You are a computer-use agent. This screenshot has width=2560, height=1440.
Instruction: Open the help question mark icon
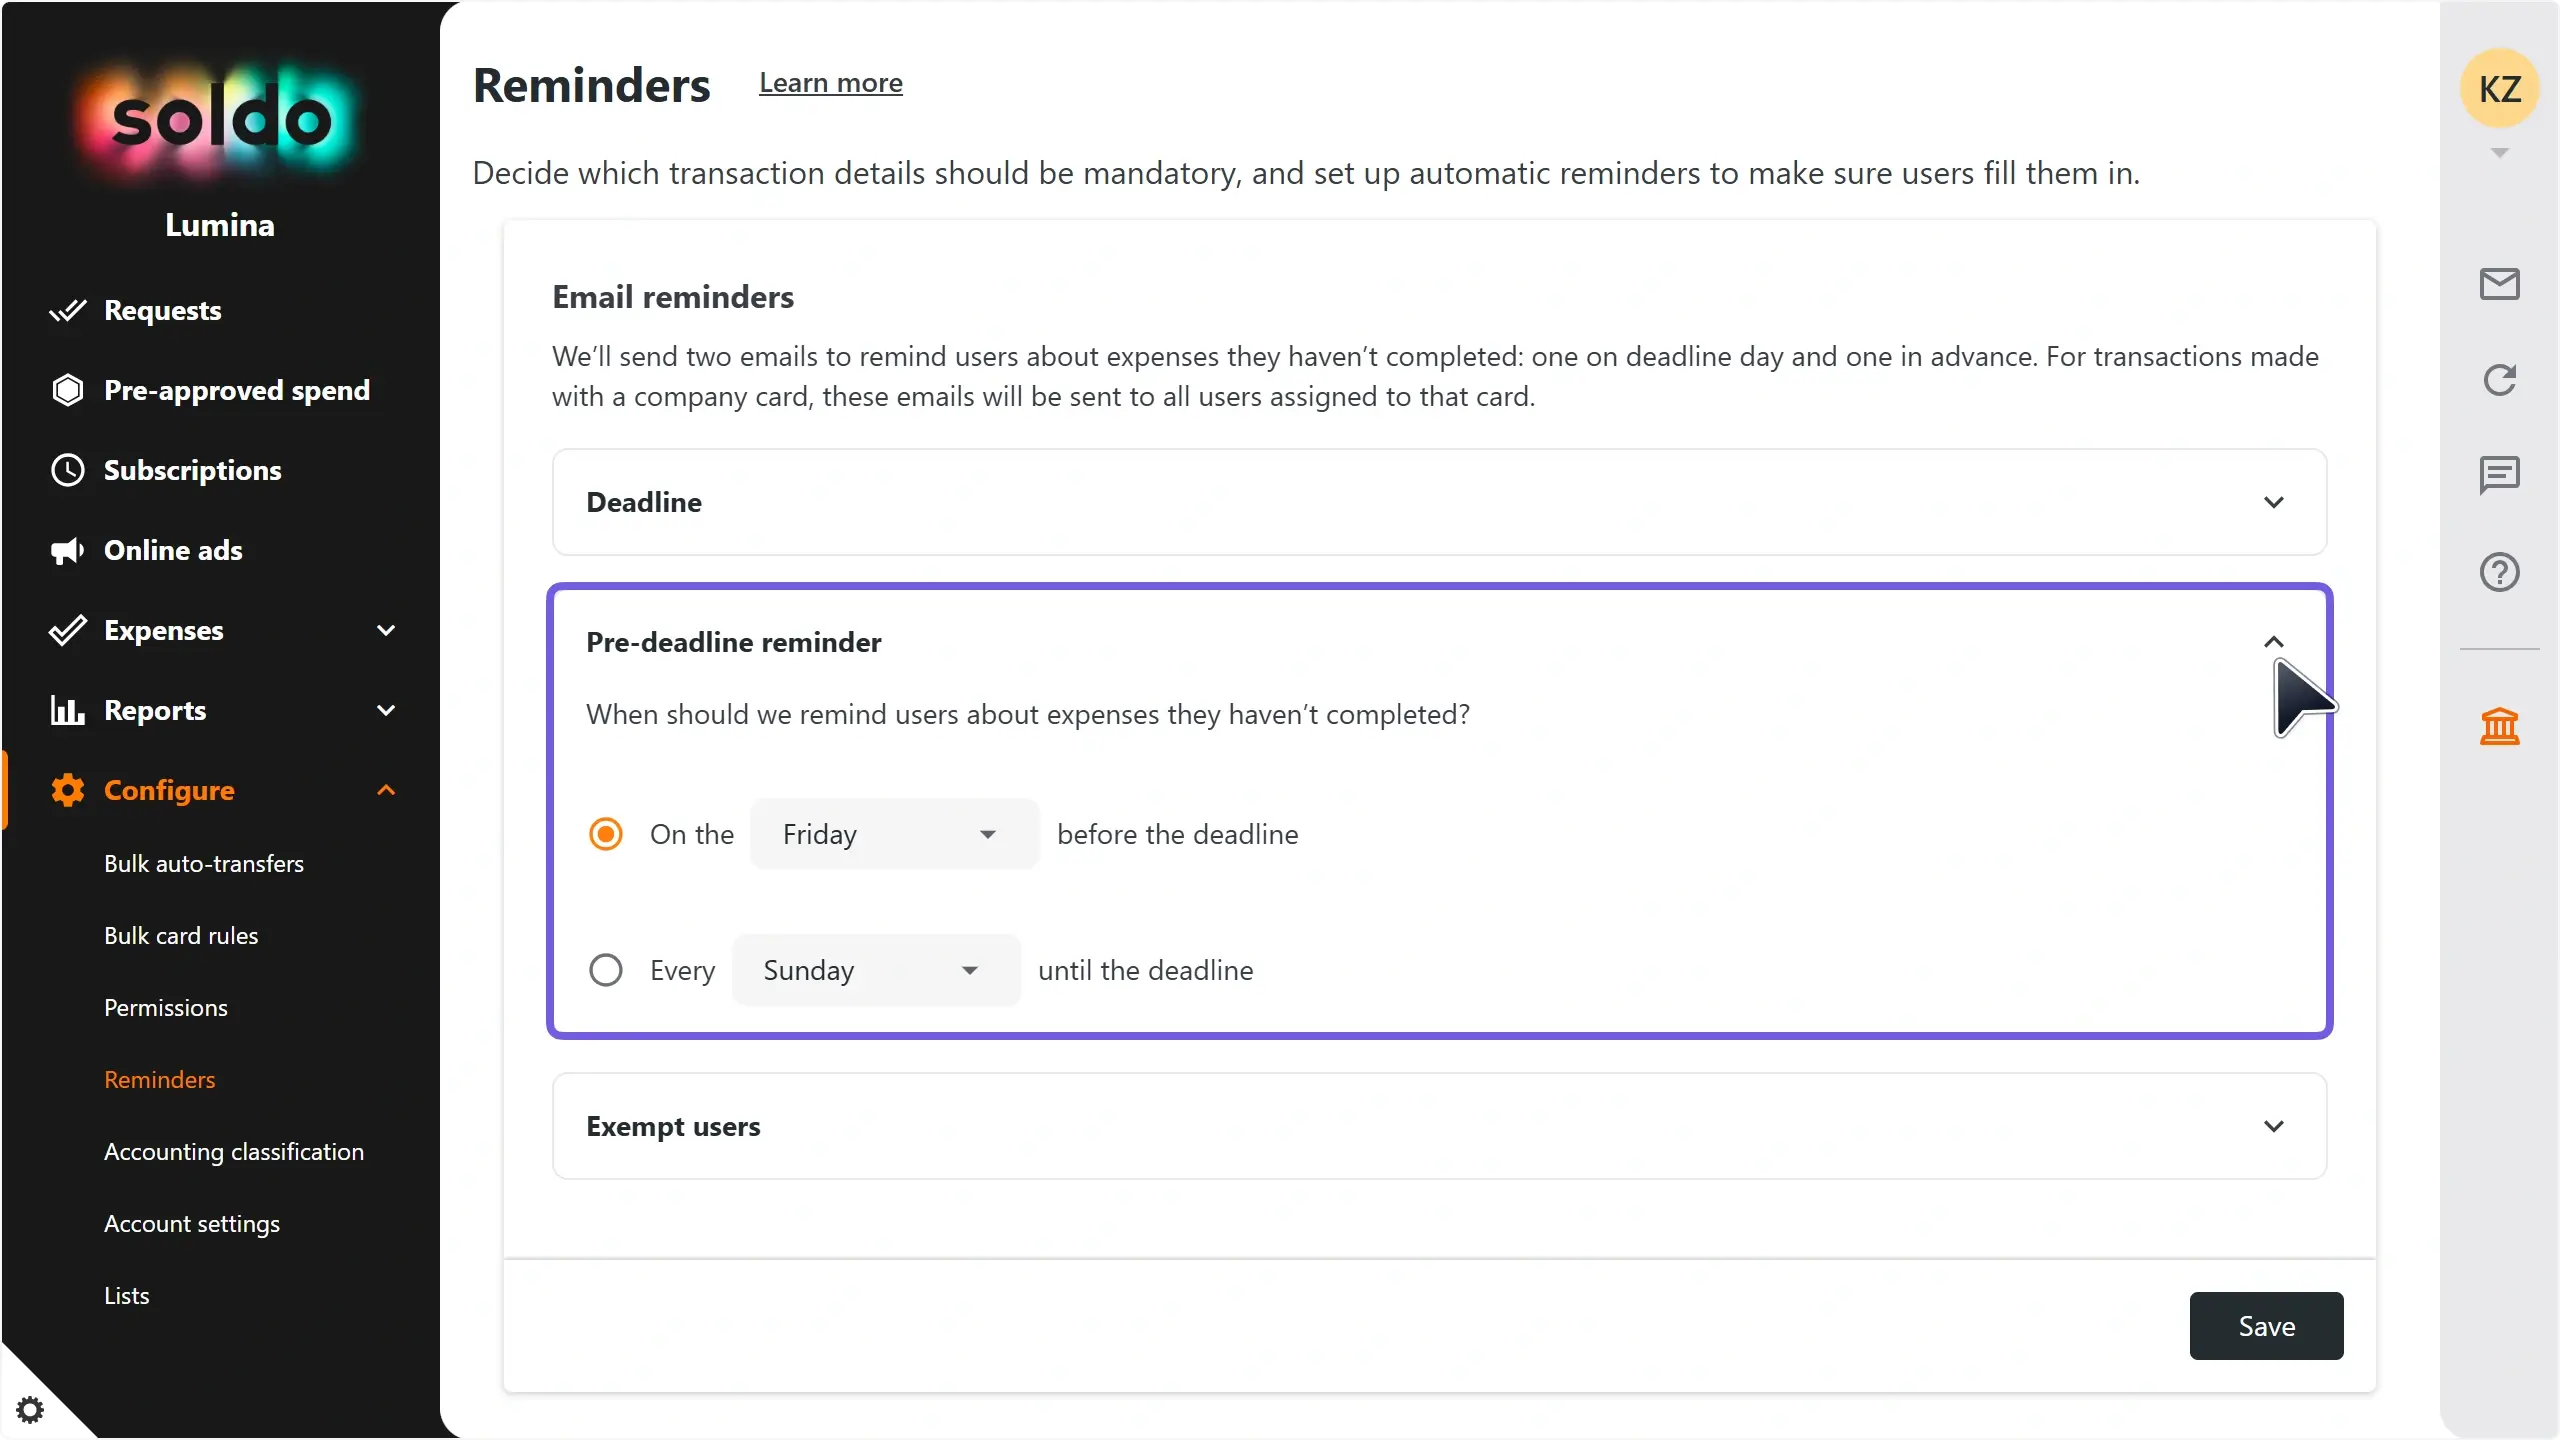[2499, 572]
